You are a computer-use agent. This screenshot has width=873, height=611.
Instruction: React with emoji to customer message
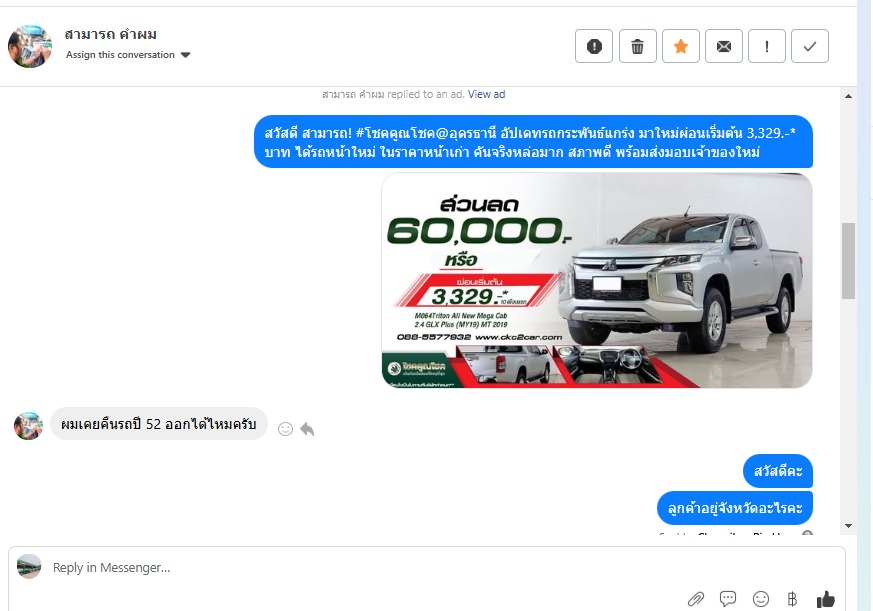285,429
